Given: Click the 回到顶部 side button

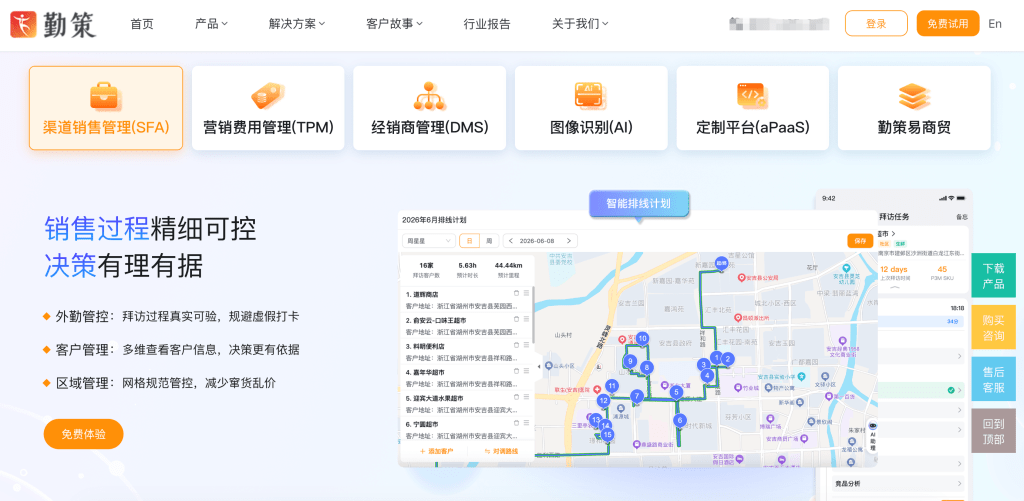Looking at the screenshot, I should (993, 431).
